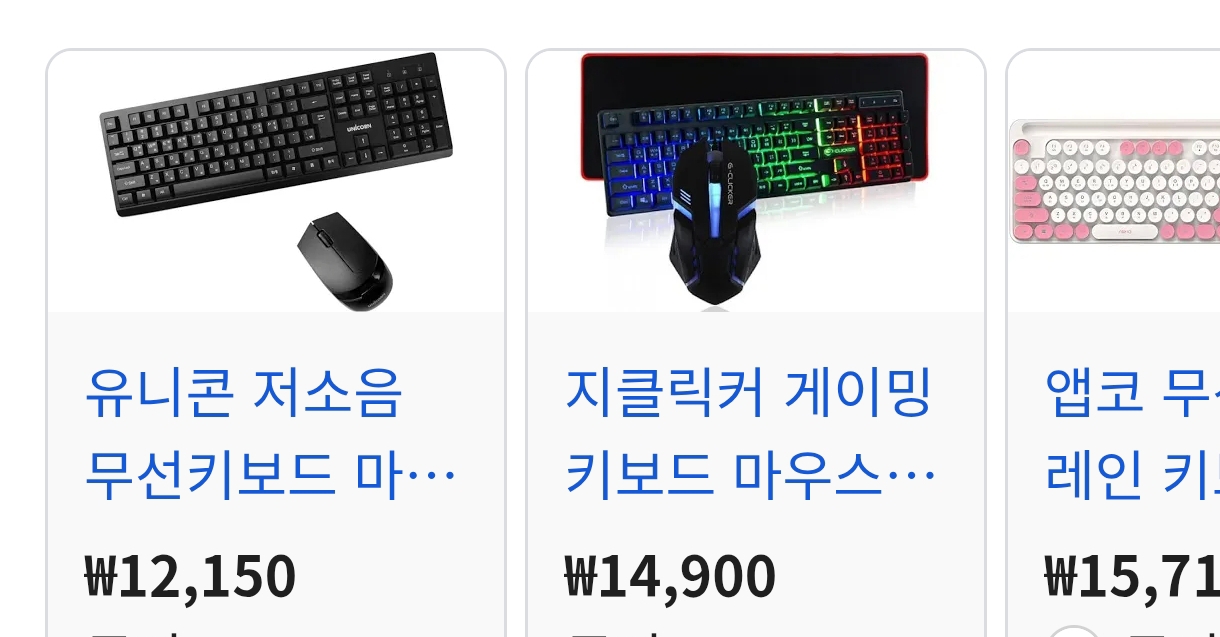Select the 무선키보드 마… title line
The height and width of the screenshot is (637, 1220).
point(270,476)
